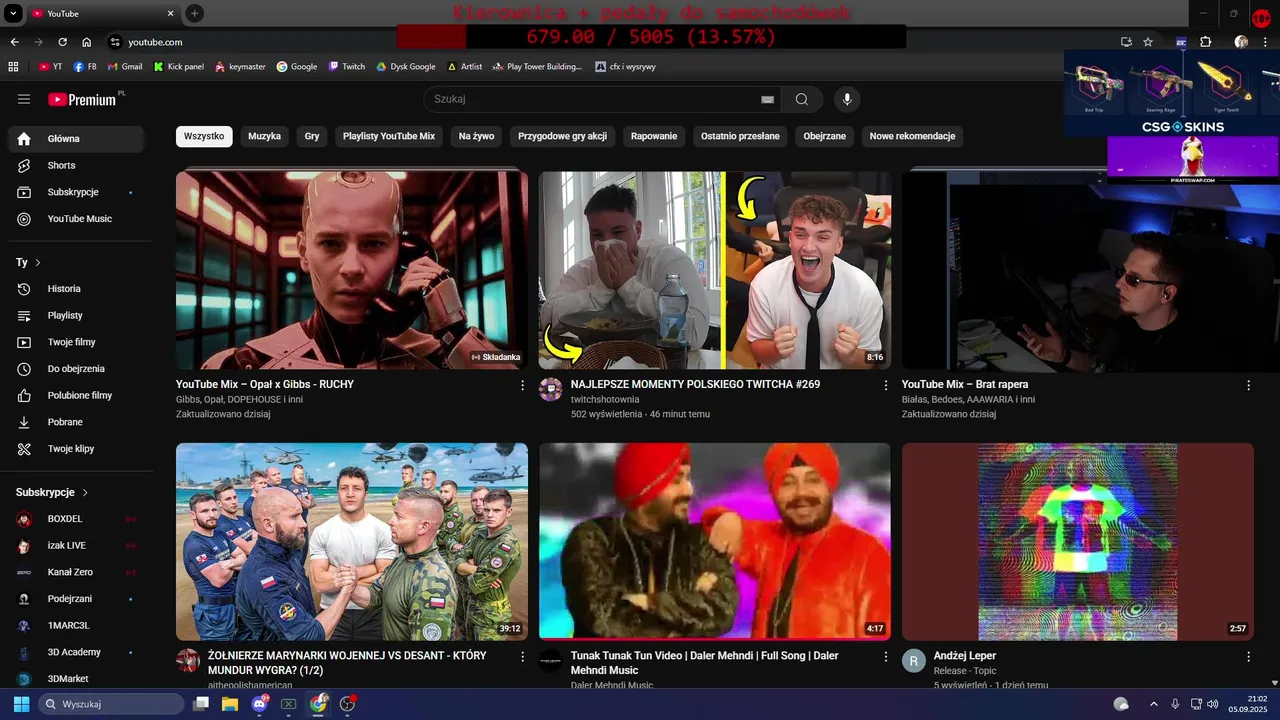Open the YouTube hamburger guide menu
1280x720 pixels.
(x=24, y=99)
